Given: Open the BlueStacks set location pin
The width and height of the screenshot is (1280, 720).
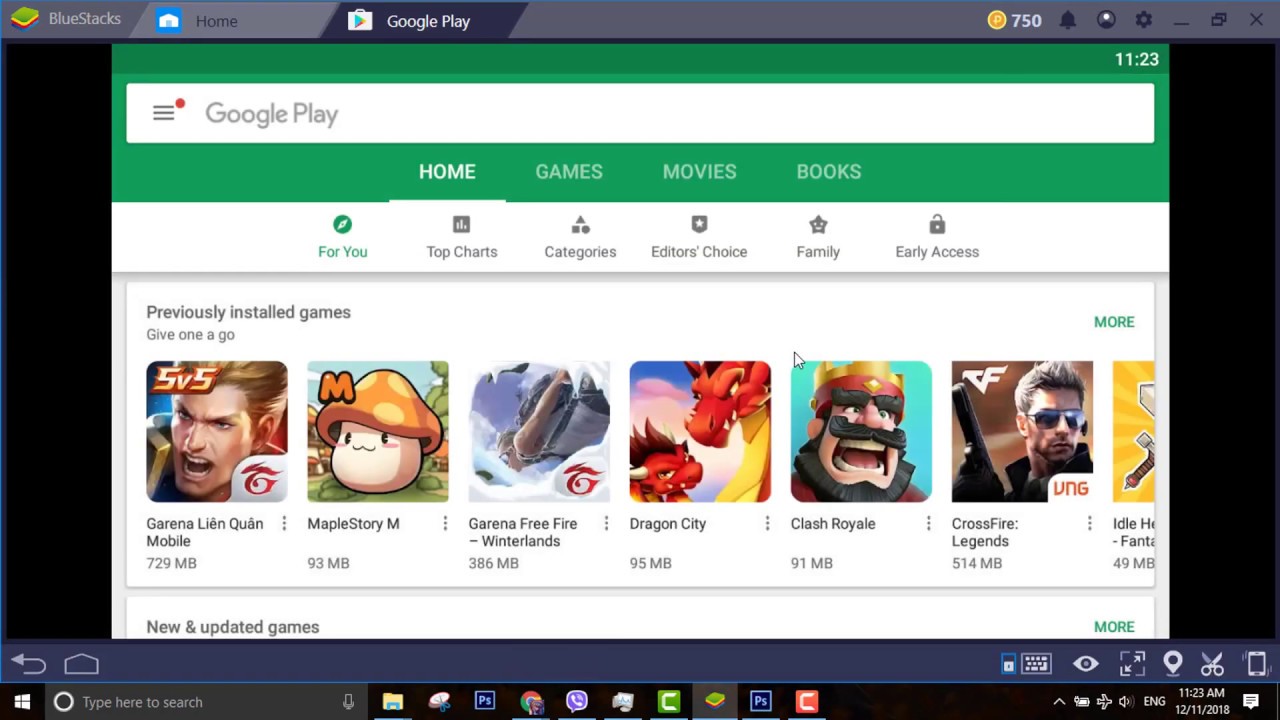Looking at the screenshot, I should click(1172, 664).
